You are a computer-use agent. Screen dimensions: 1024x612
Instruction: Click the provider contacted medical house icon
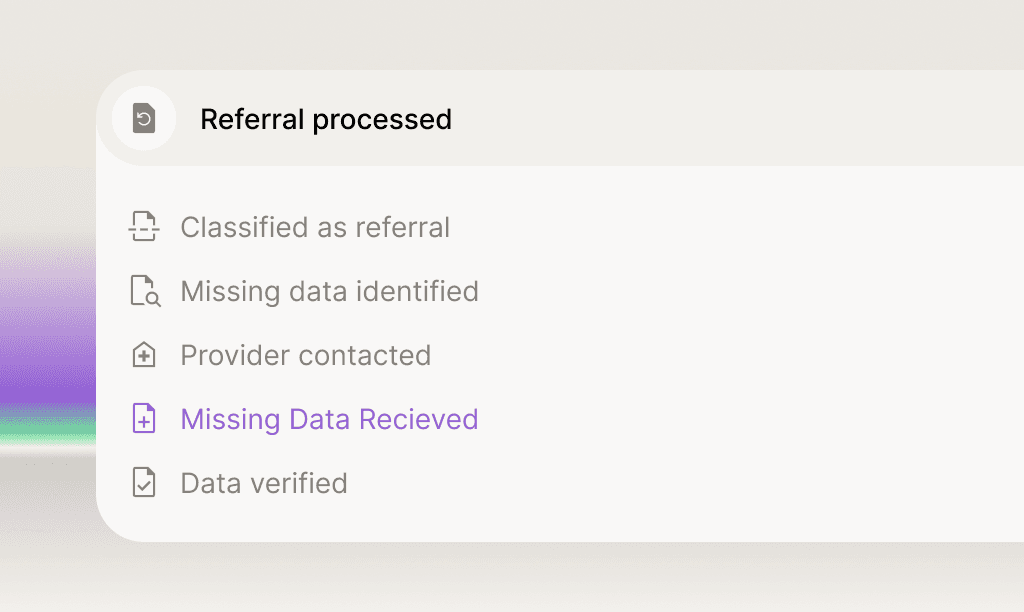pos(144,355)
